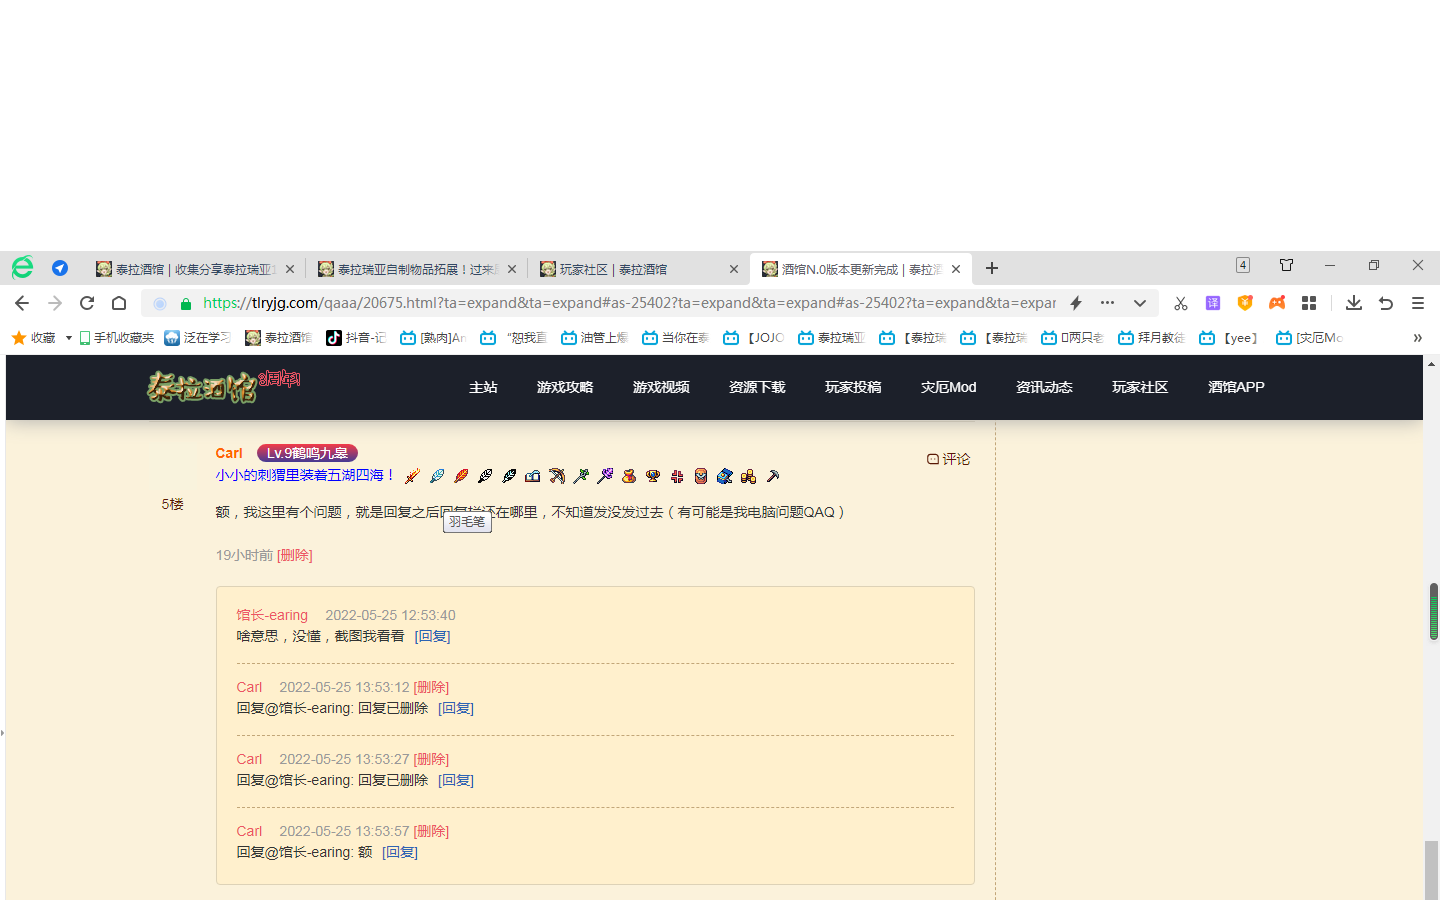Reload the page with refresh icon
Viewport: 1440px width, 900px height.
coord(87,303)
